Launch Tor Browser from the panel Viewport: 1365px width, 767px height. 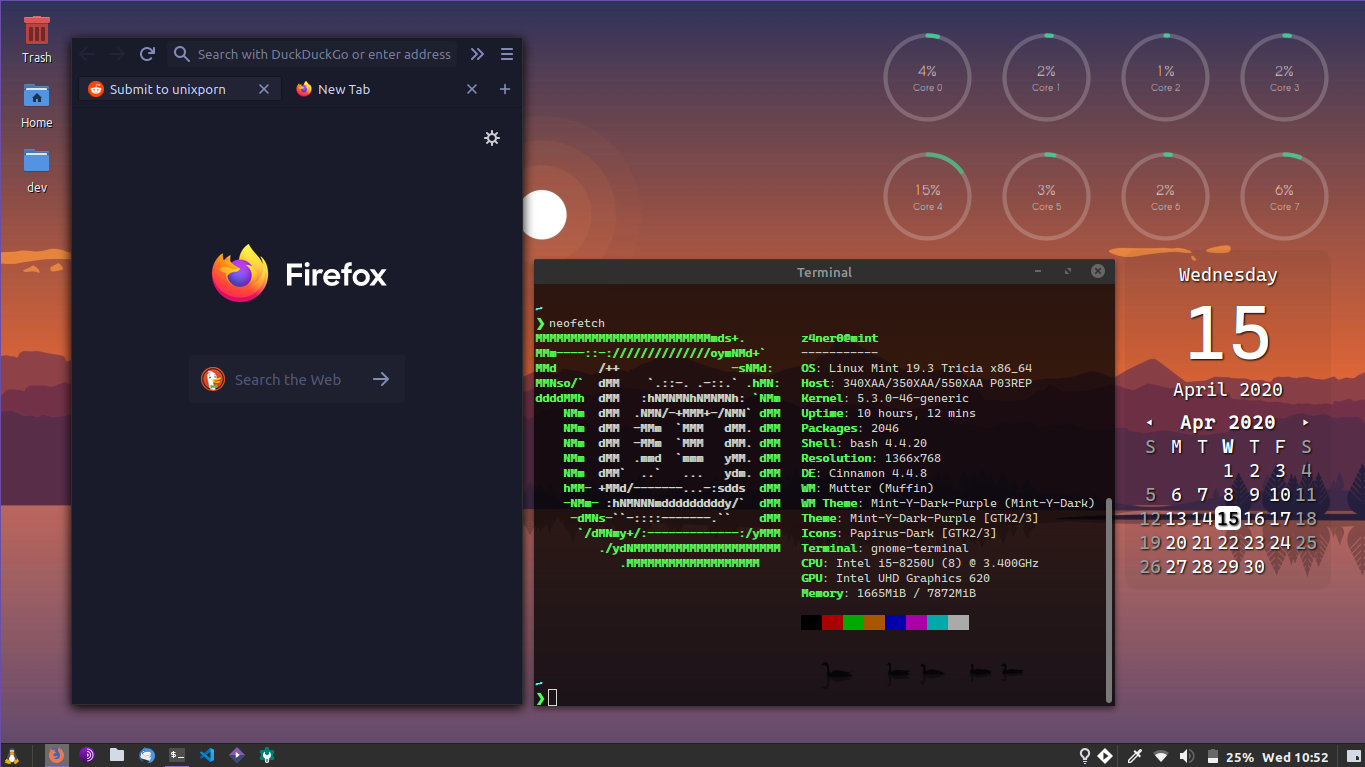pos(87,755)
